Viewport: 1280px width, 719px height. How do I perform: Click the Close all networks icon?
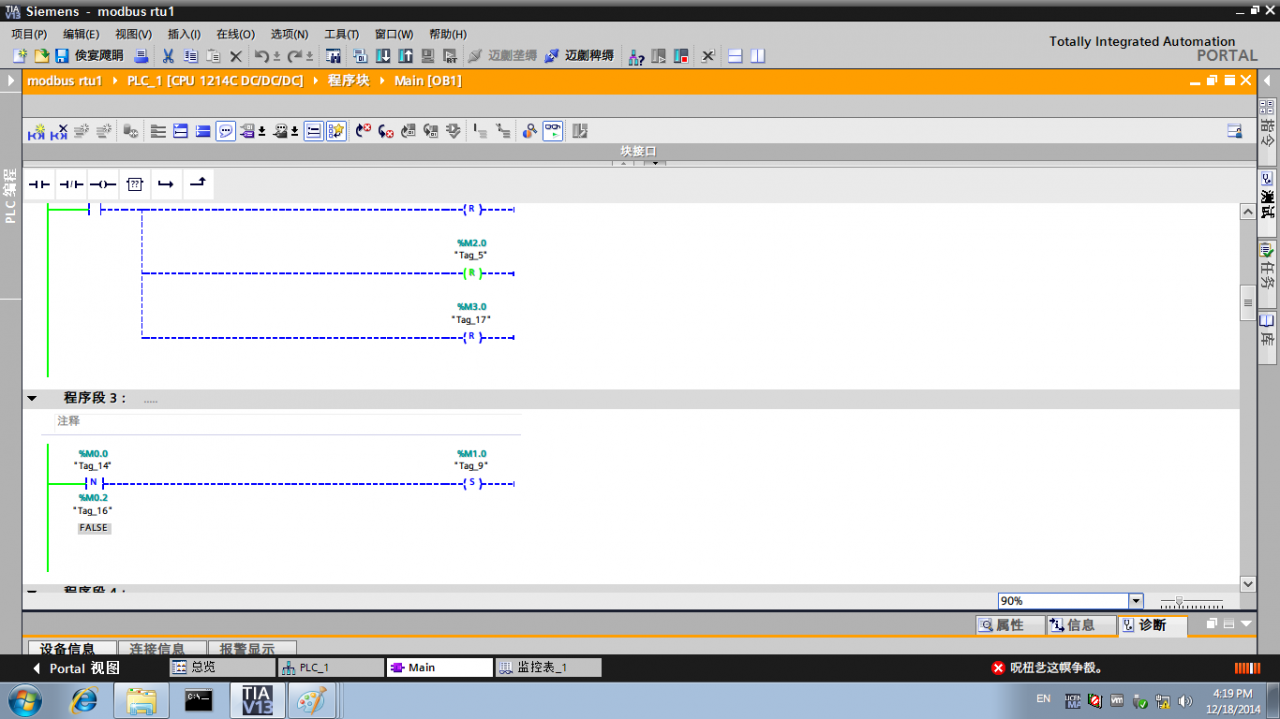(203, 131)
